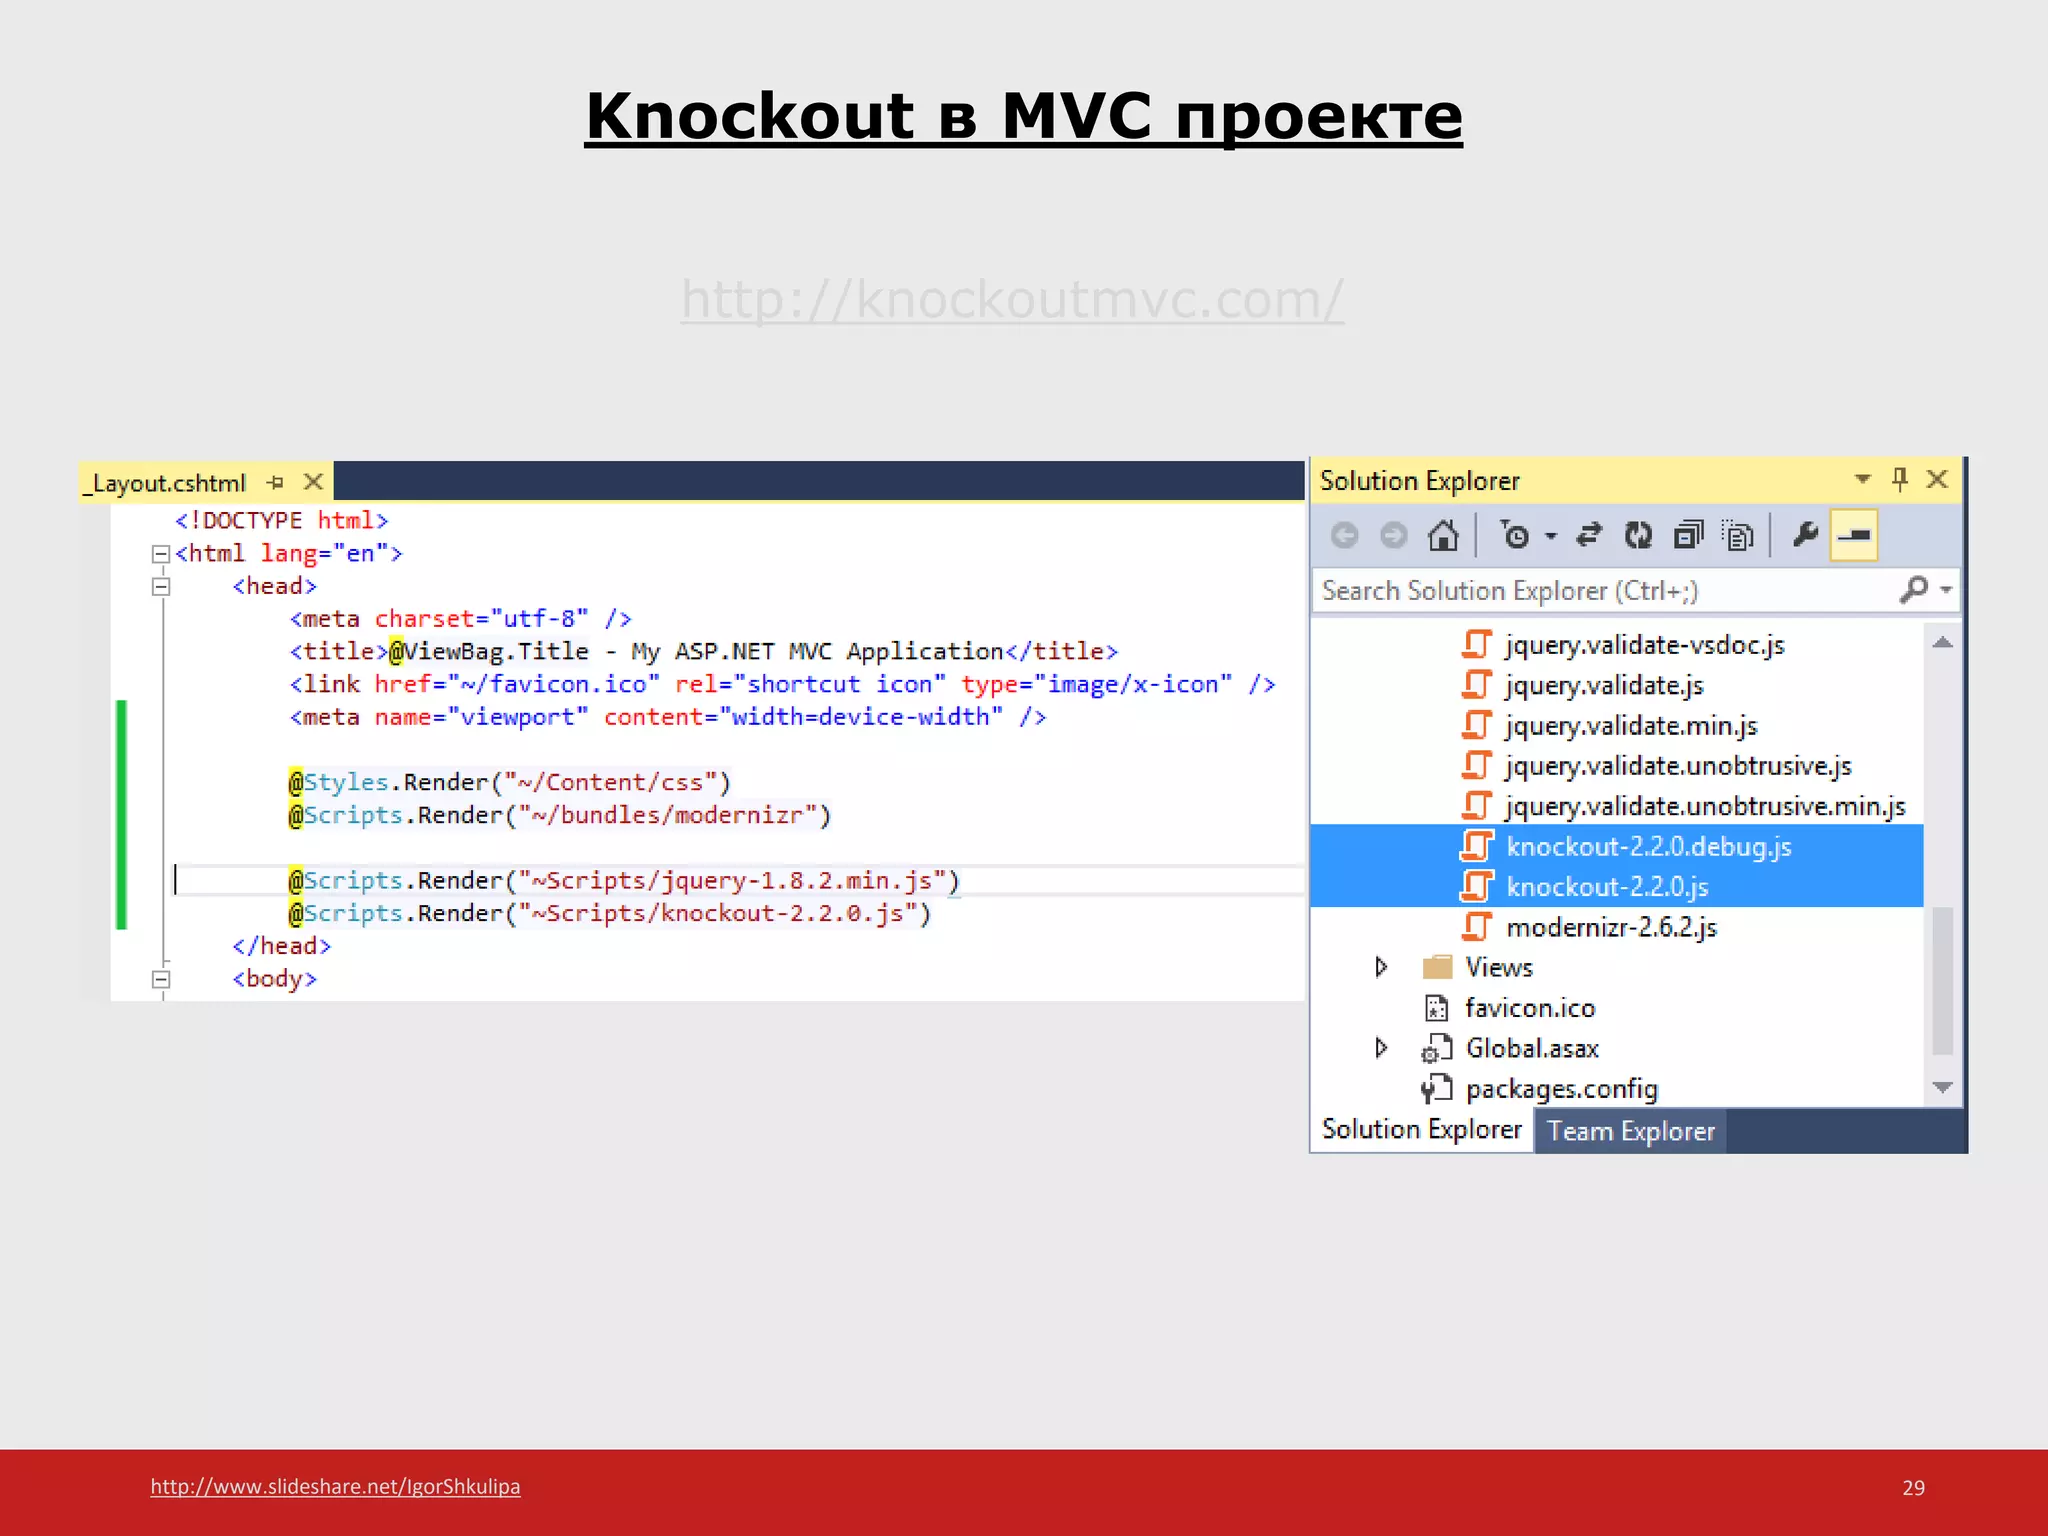Click the Views folder icon
2048x1536 pixels.
point(1437,967)
